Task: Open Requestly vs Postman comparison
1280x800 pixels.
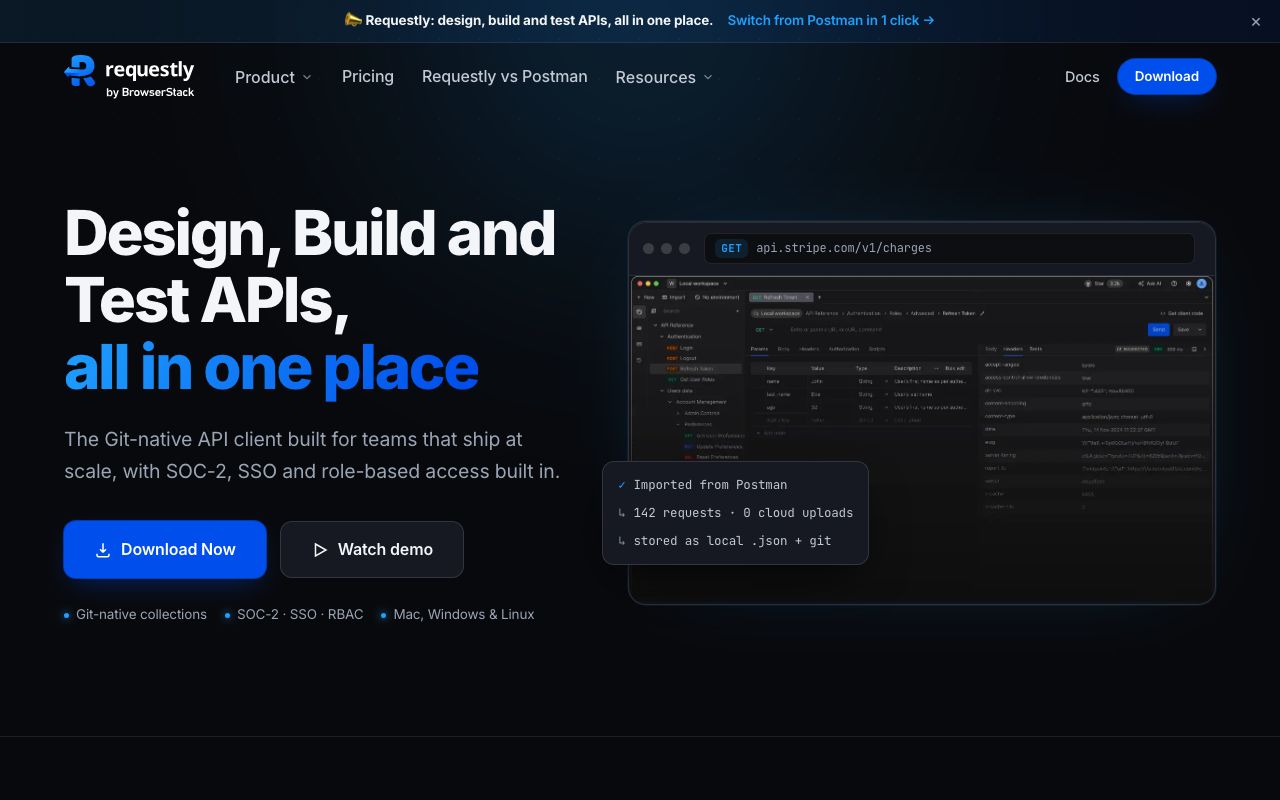Action: click(505, 76)
